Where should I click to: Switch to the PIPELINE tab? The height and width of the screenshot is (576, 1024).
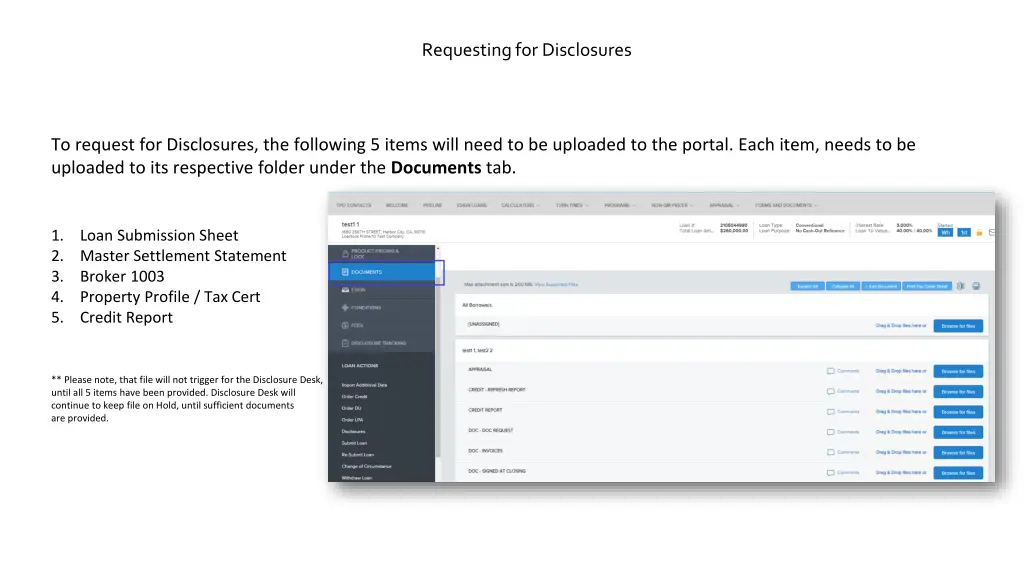[x=431, y=205]
